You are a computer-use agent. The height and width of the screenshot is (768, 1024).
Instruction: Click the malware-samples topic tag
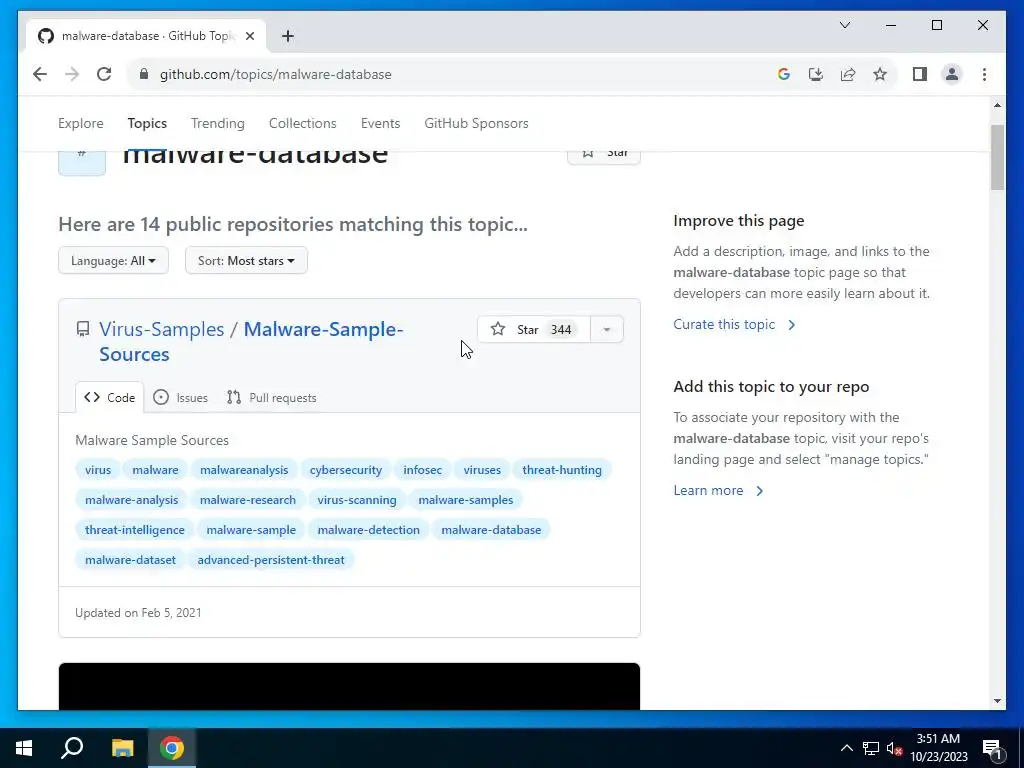tap(466, 500)
